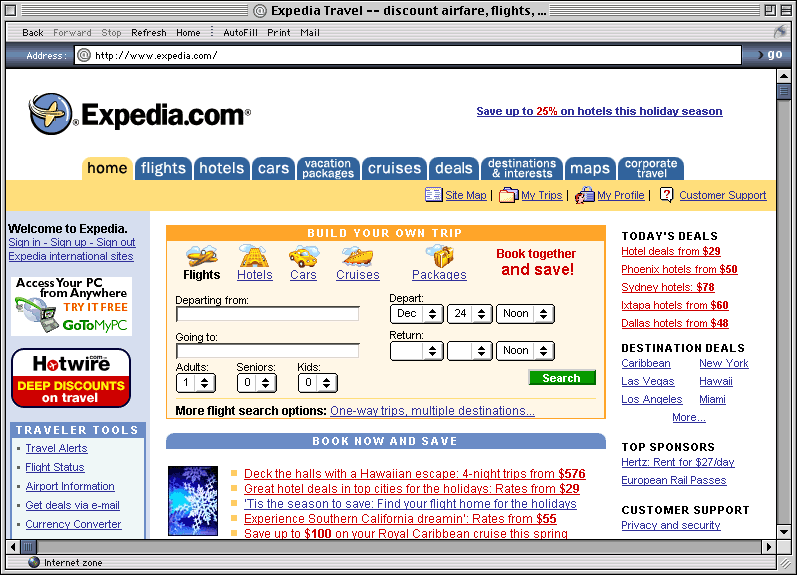Select the Hotels building icon
Viewport: 797px width, 575px height.
[255, 256]
